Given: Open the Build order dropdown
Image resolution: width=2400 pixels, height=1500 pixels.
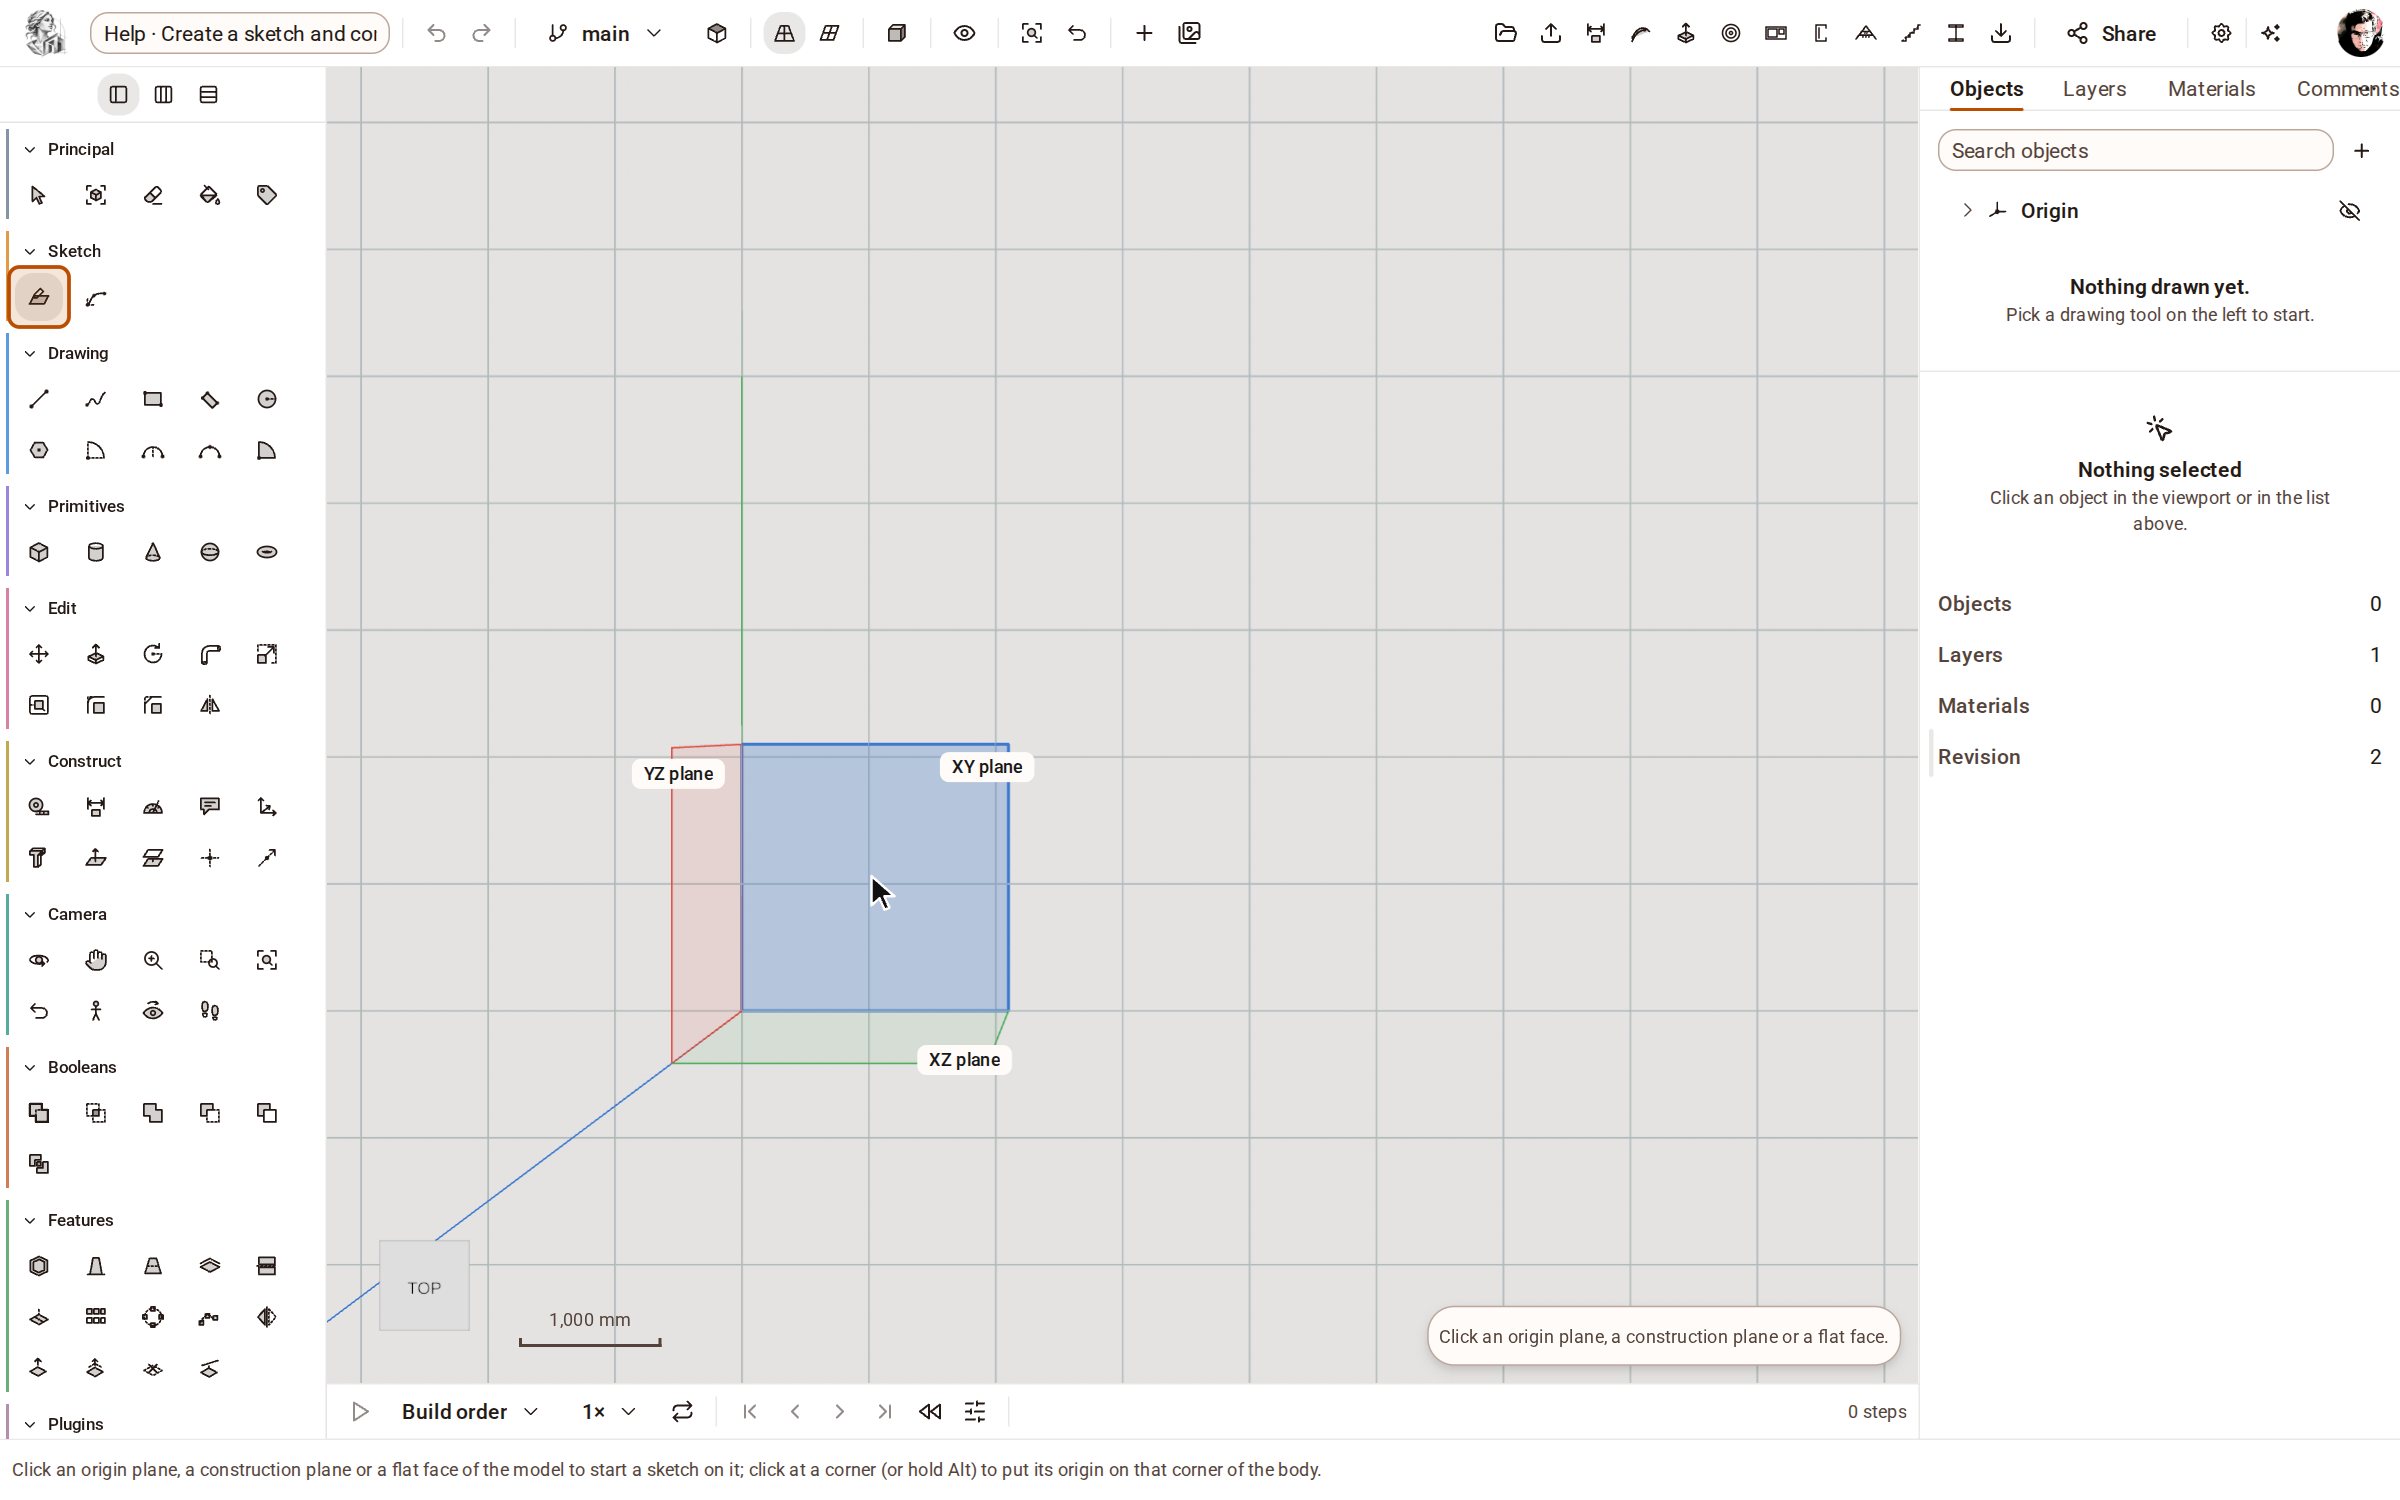Looking at the screenshot, I should (x=470, y=1411).
